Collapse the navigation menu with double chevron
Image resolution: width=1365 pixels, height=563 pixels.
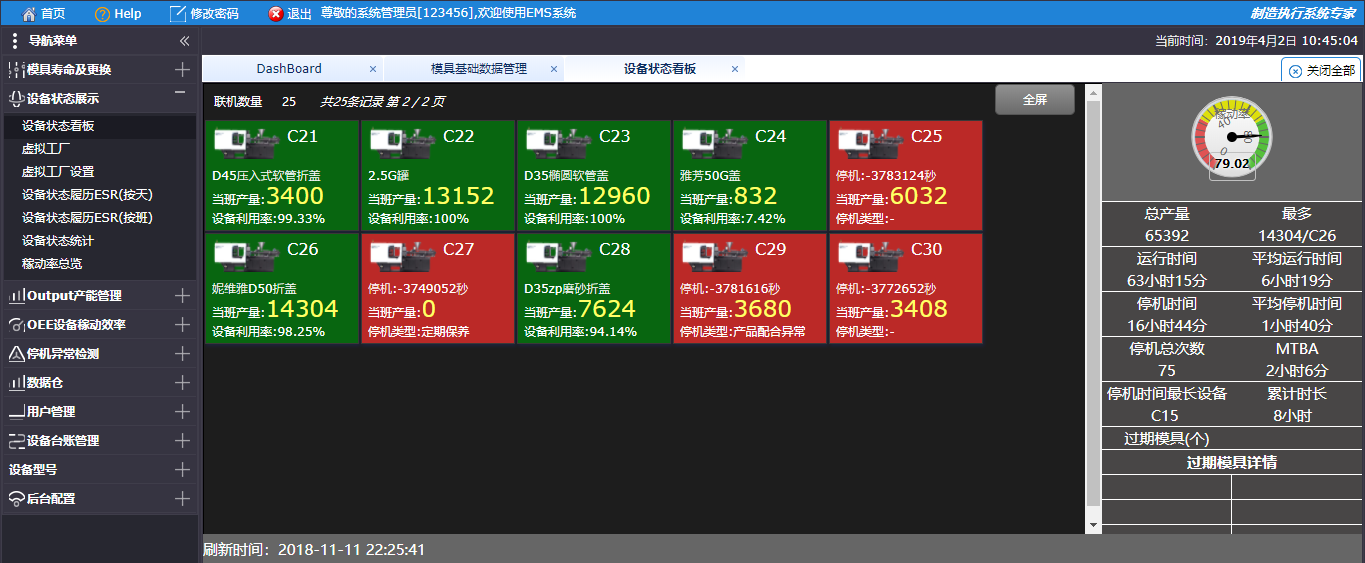click(x=184, y=41)
